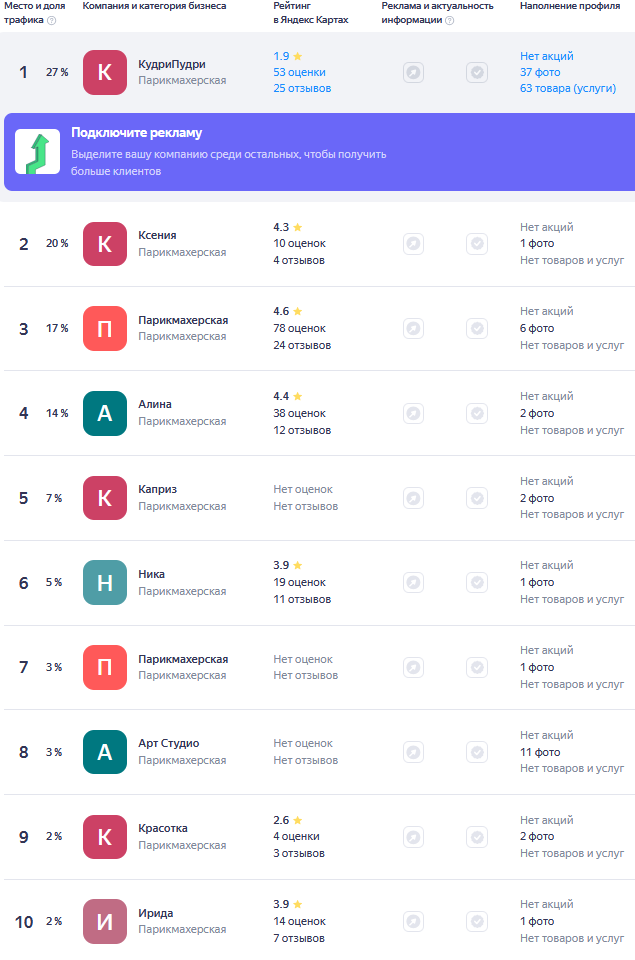Open '63 товара (услуги)' link
Viewport: 635px width, 960px height.
567,88
